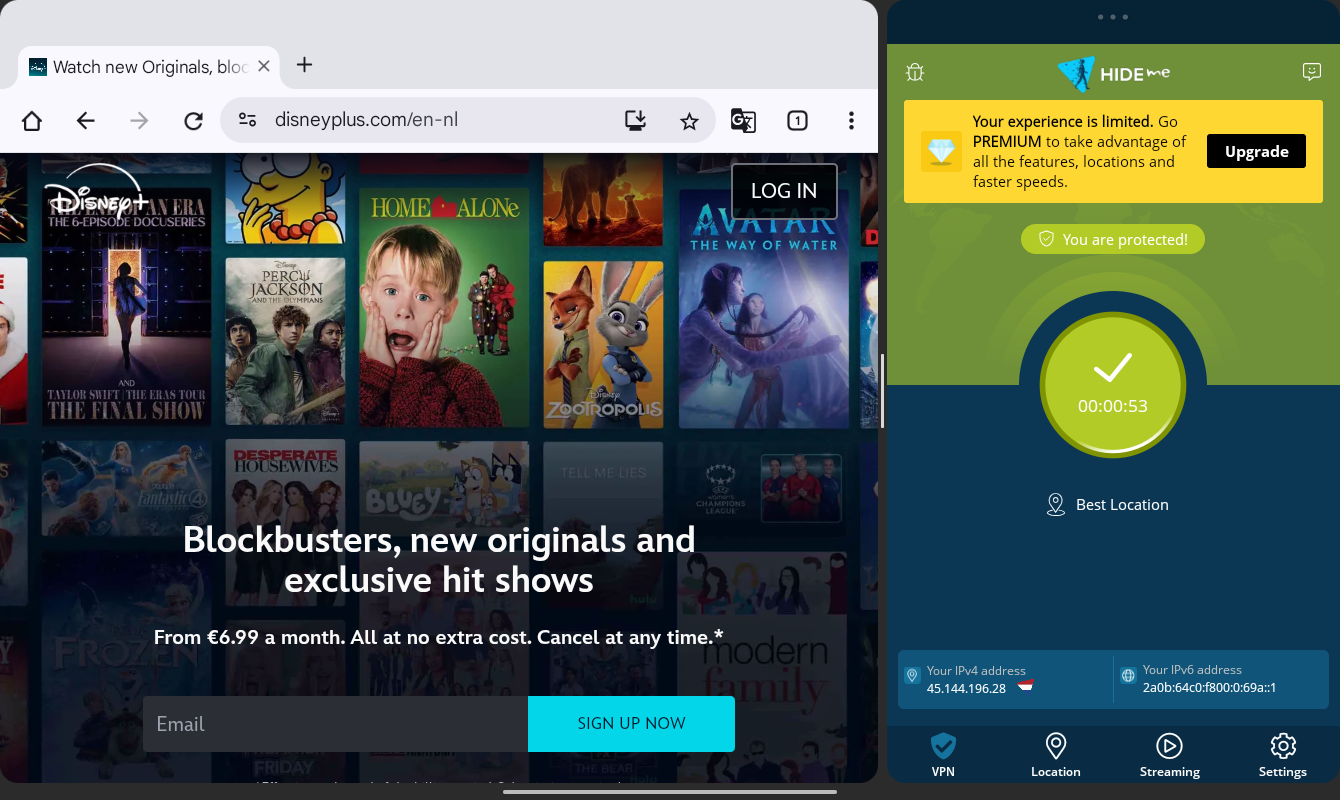Select the Zootropolis poster
This screenshot has width=1340, height=800.
603,343
